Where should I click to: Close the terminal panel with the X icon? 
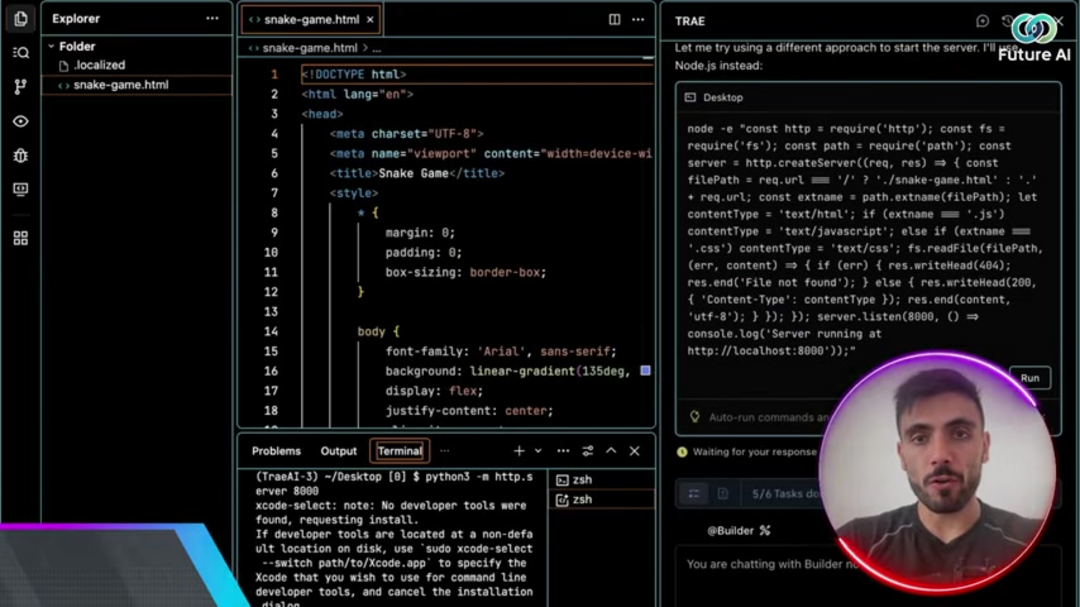tap(634, 451)
